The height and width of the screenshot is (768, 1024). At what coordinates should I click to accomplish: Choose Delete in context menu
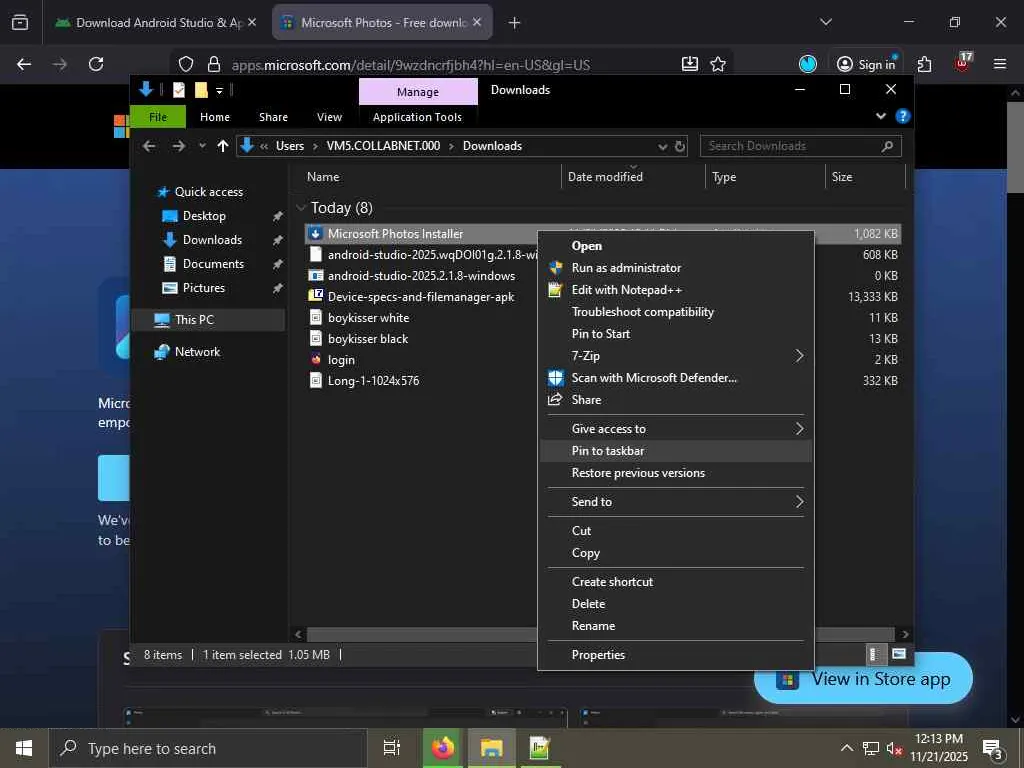click(676, 604)
